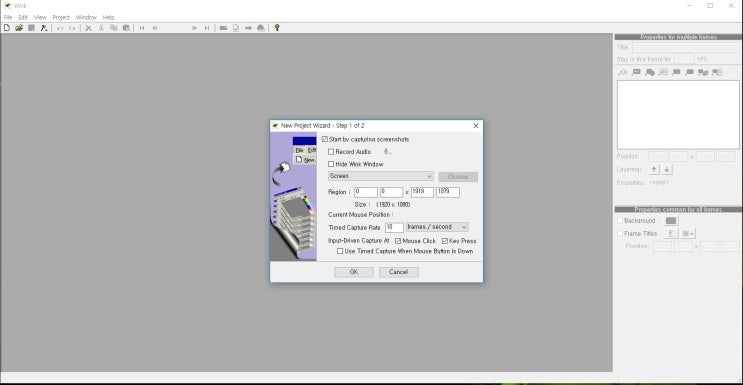
Task: Go to last frame toolbar icon
Action: coord(207,28)
